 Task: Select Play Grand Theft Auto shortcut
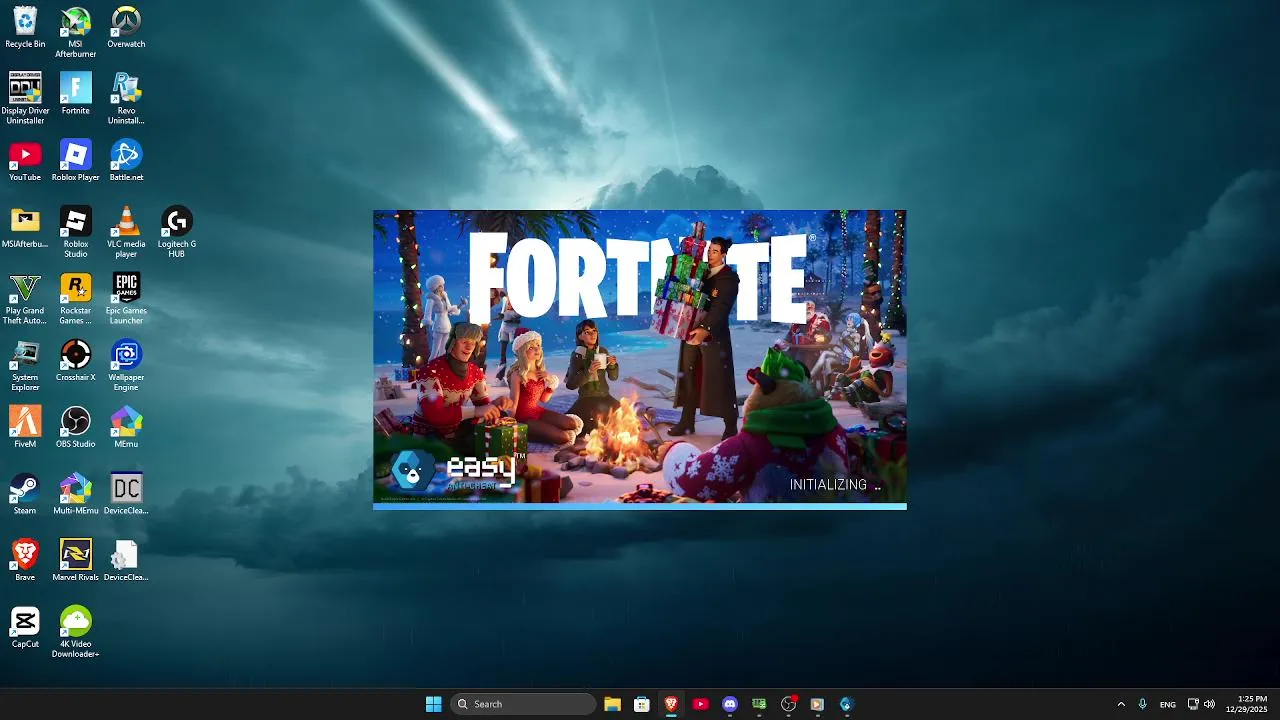pyautogui.click(x=25, y=299)
